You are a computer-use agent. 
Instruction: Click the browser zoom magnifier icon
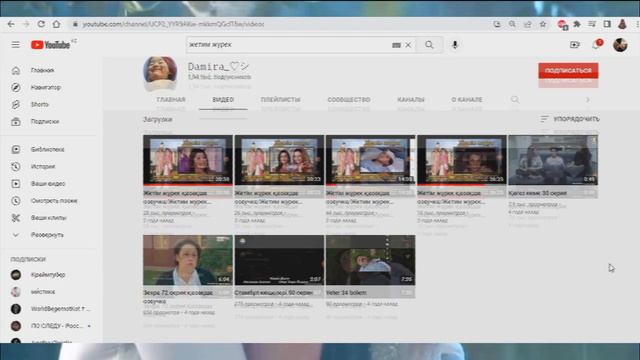coord(512,24)
